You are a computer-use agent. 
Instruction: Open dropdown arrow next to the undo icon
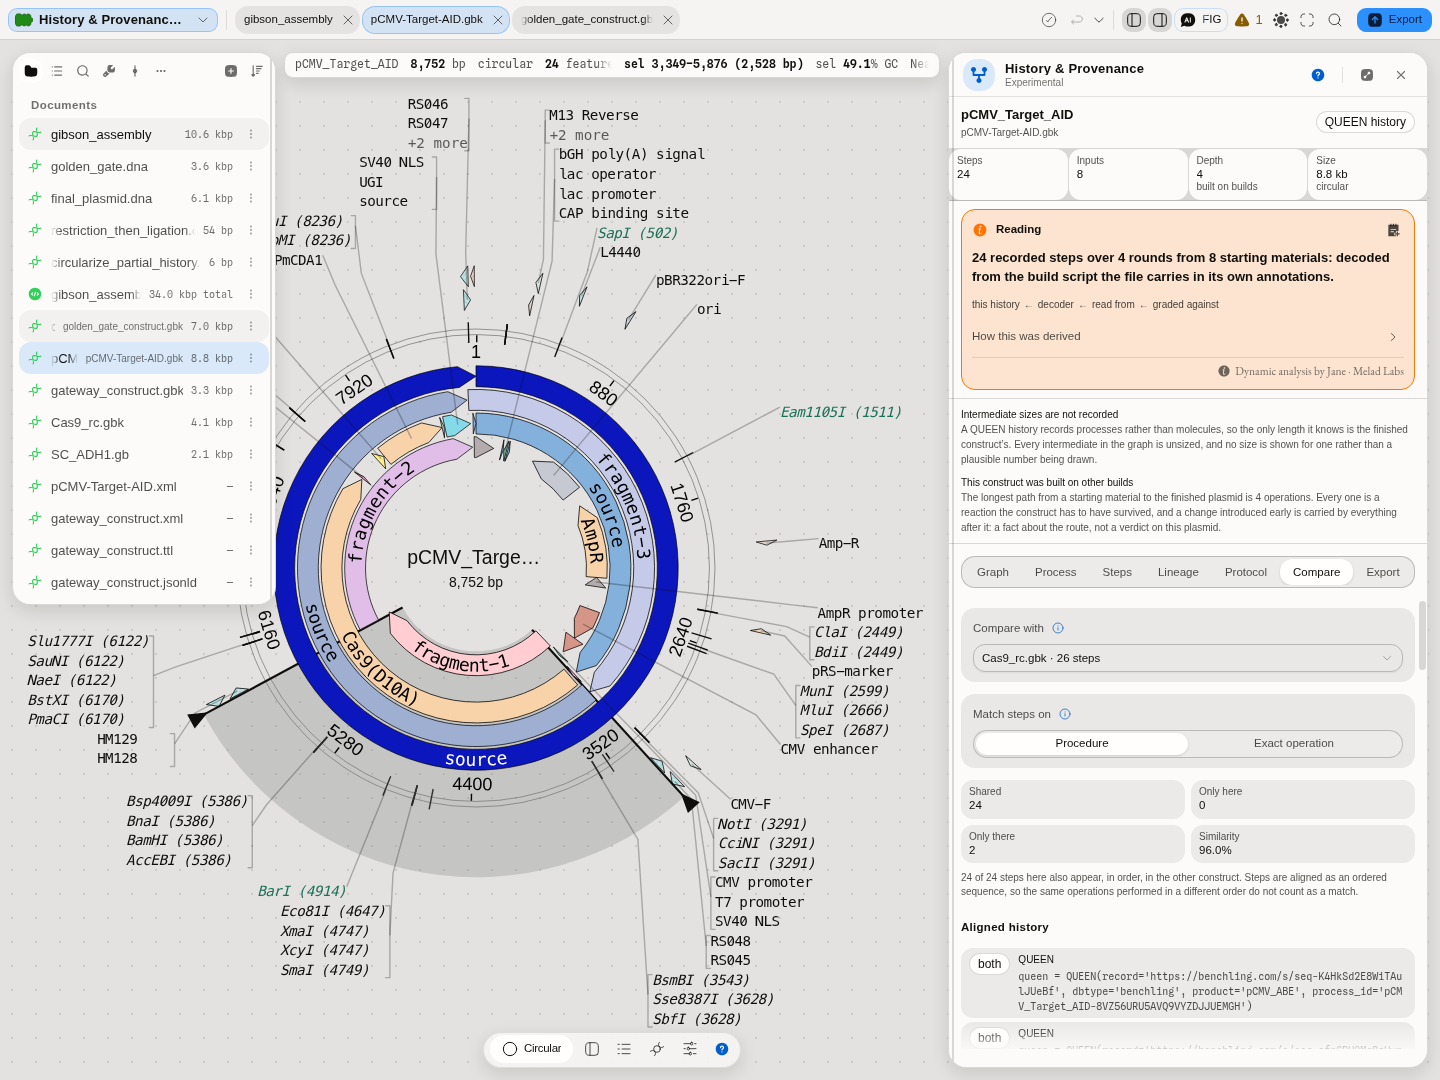[1099, 20]
